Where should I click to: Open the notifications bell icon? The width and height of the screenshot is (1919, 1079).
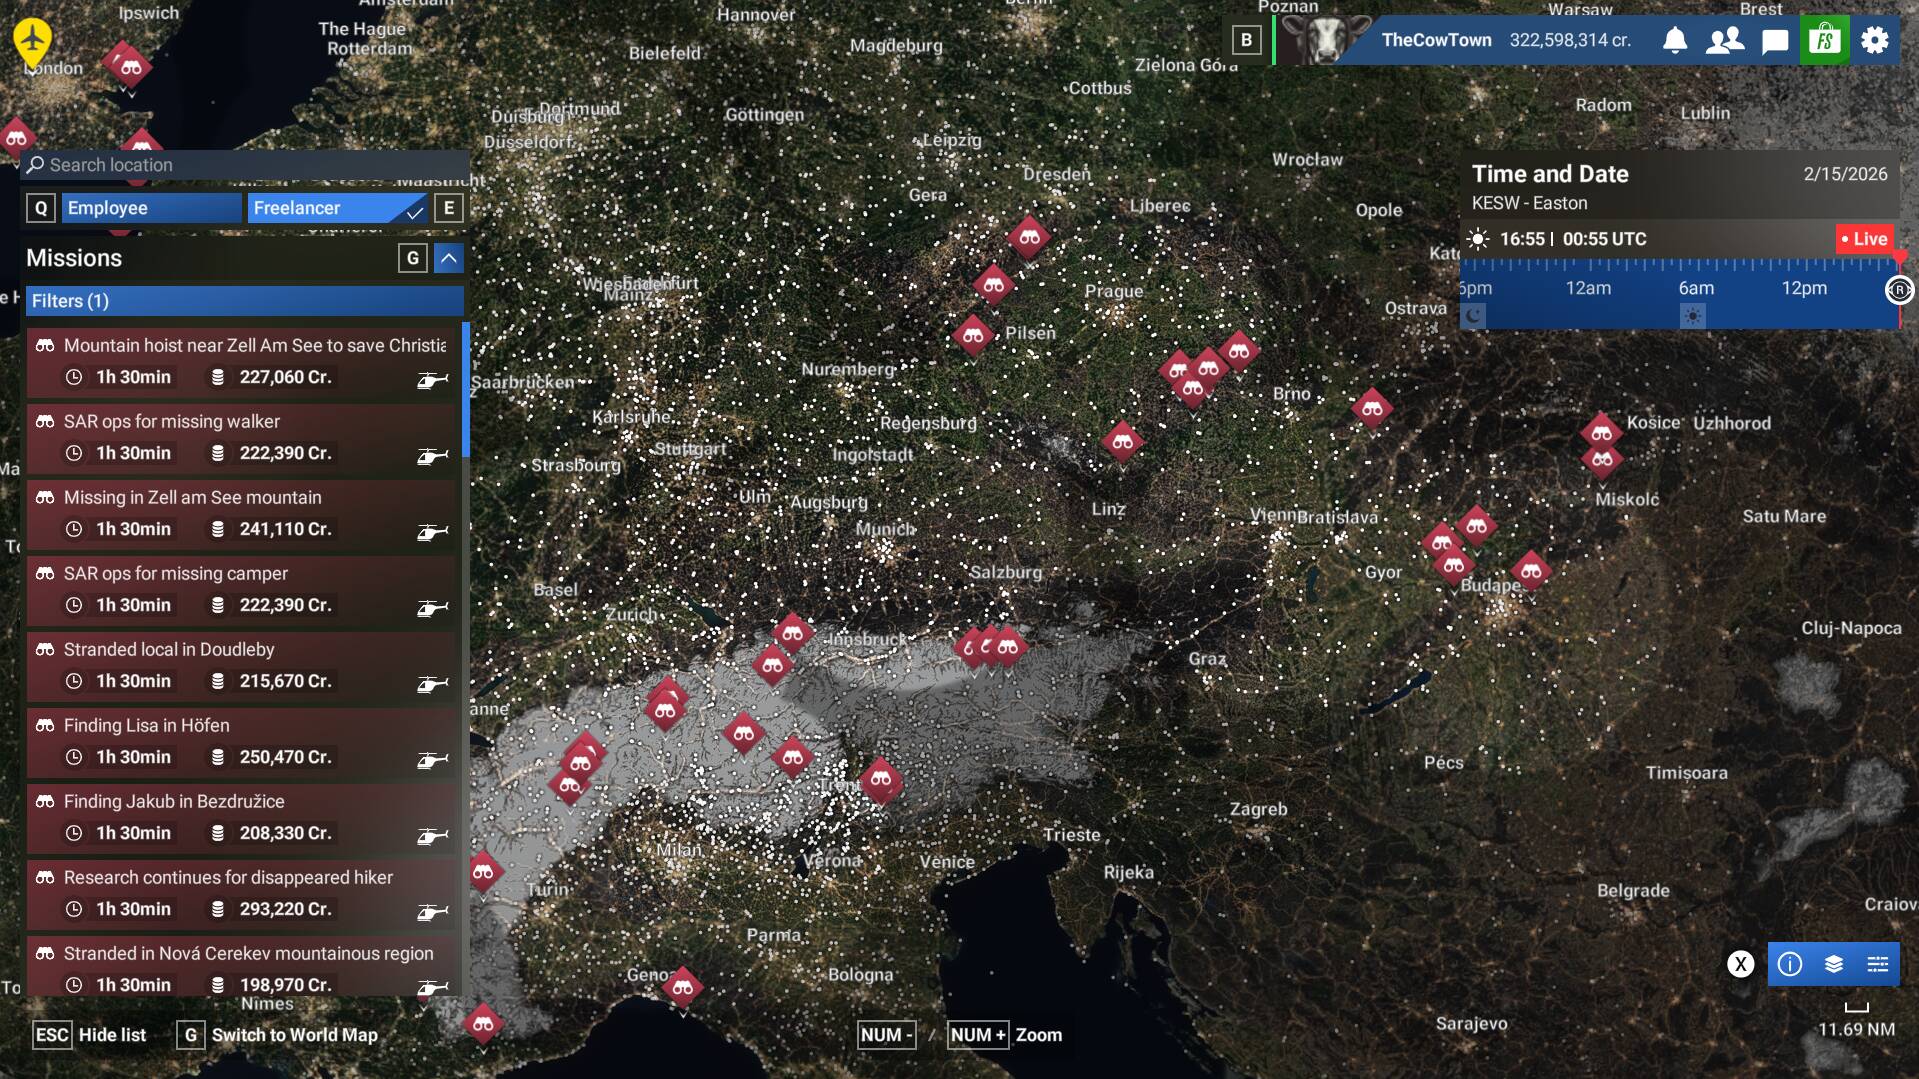[1675, 40]
